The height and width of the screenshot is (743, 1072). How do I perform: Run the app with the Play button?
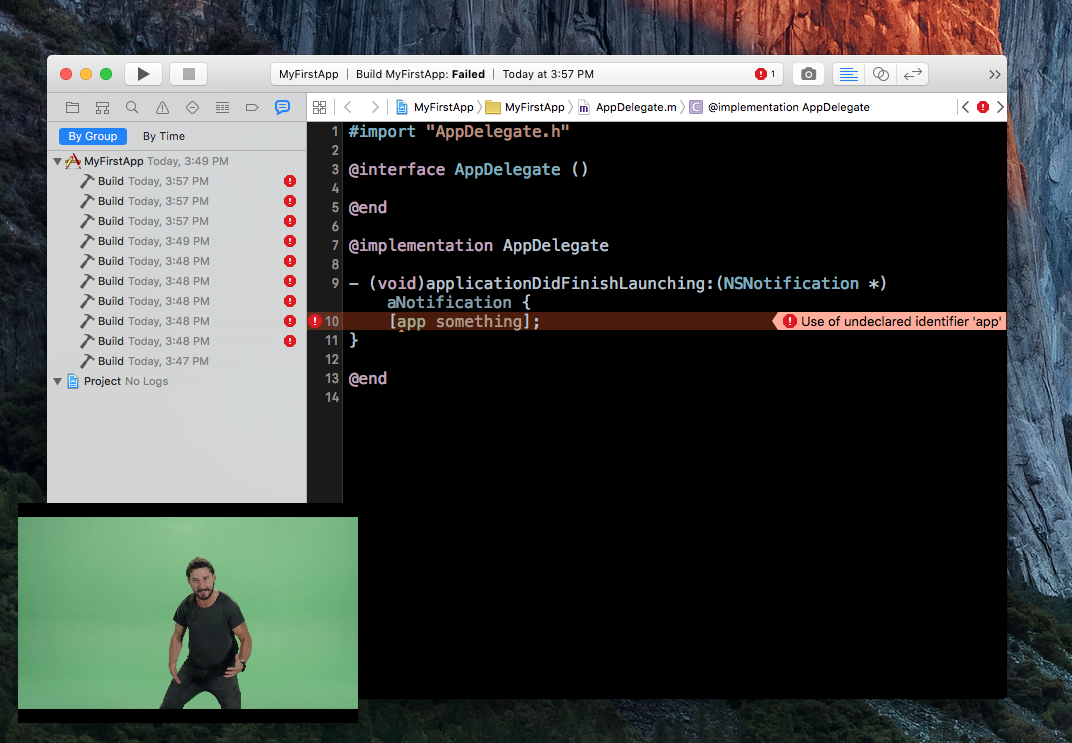point(143,74)
